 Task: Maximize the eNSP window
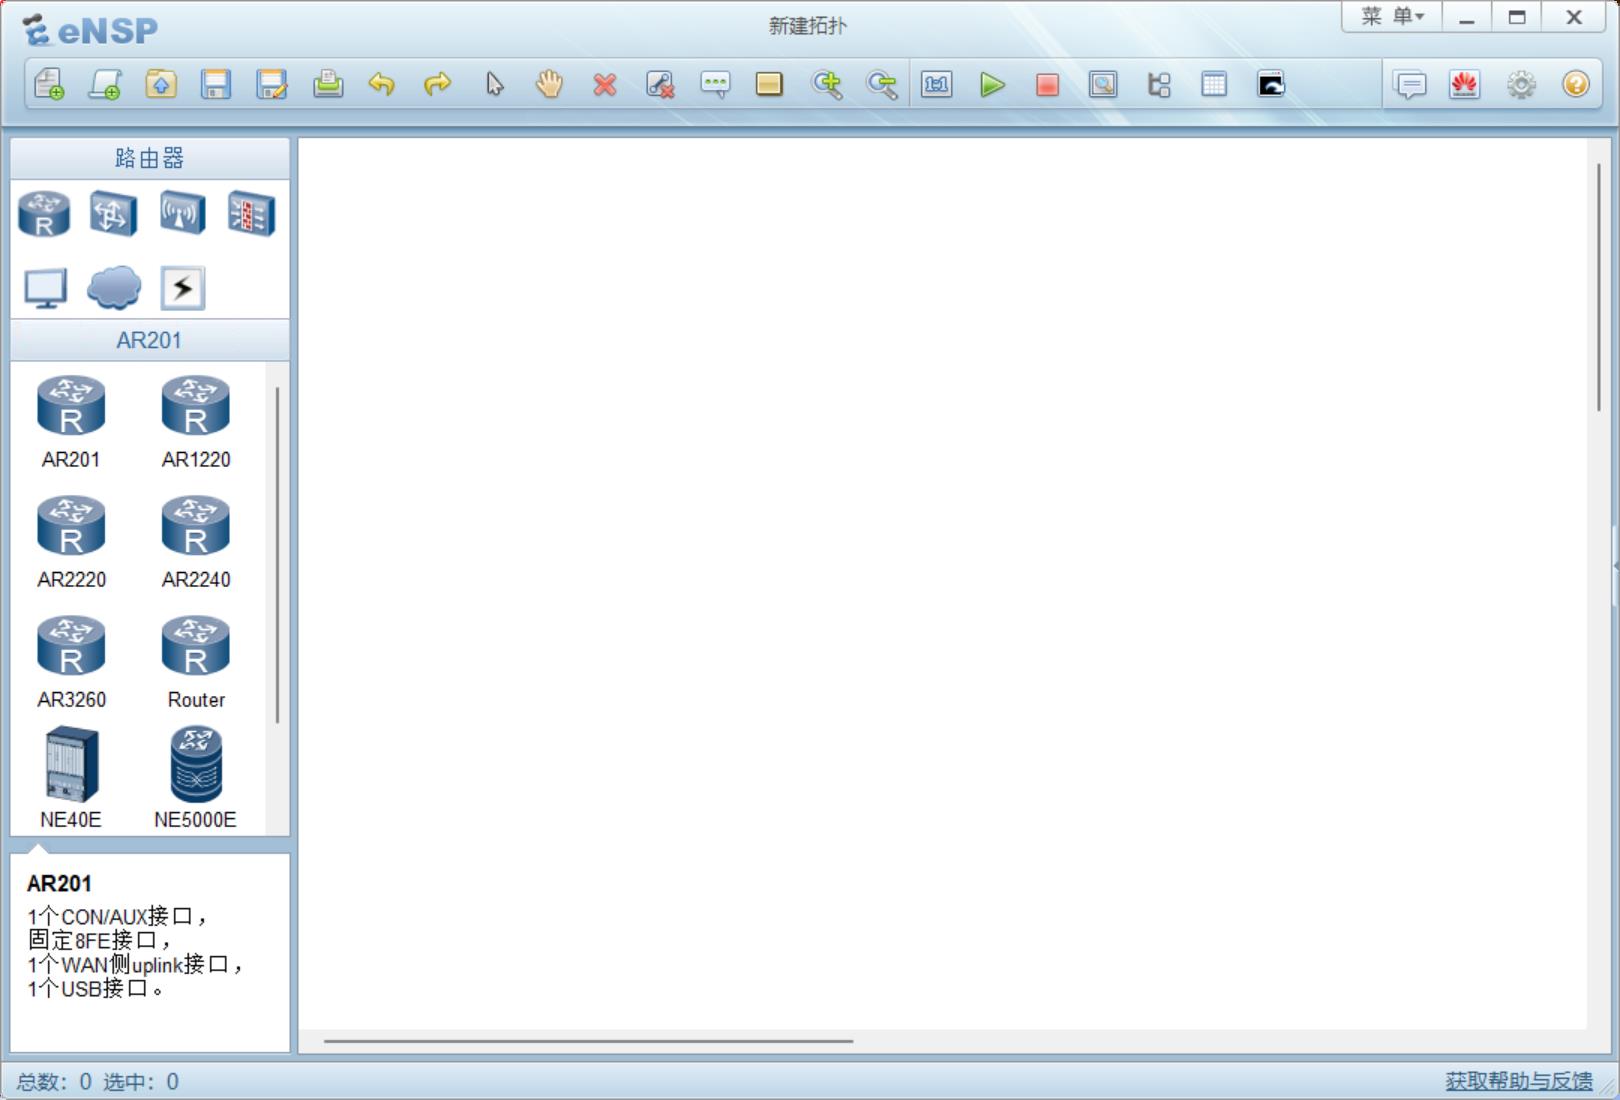1517,17
